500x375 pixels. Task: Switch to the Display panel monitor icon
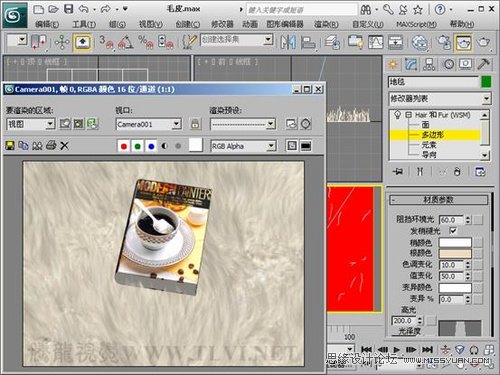[465, 64]
